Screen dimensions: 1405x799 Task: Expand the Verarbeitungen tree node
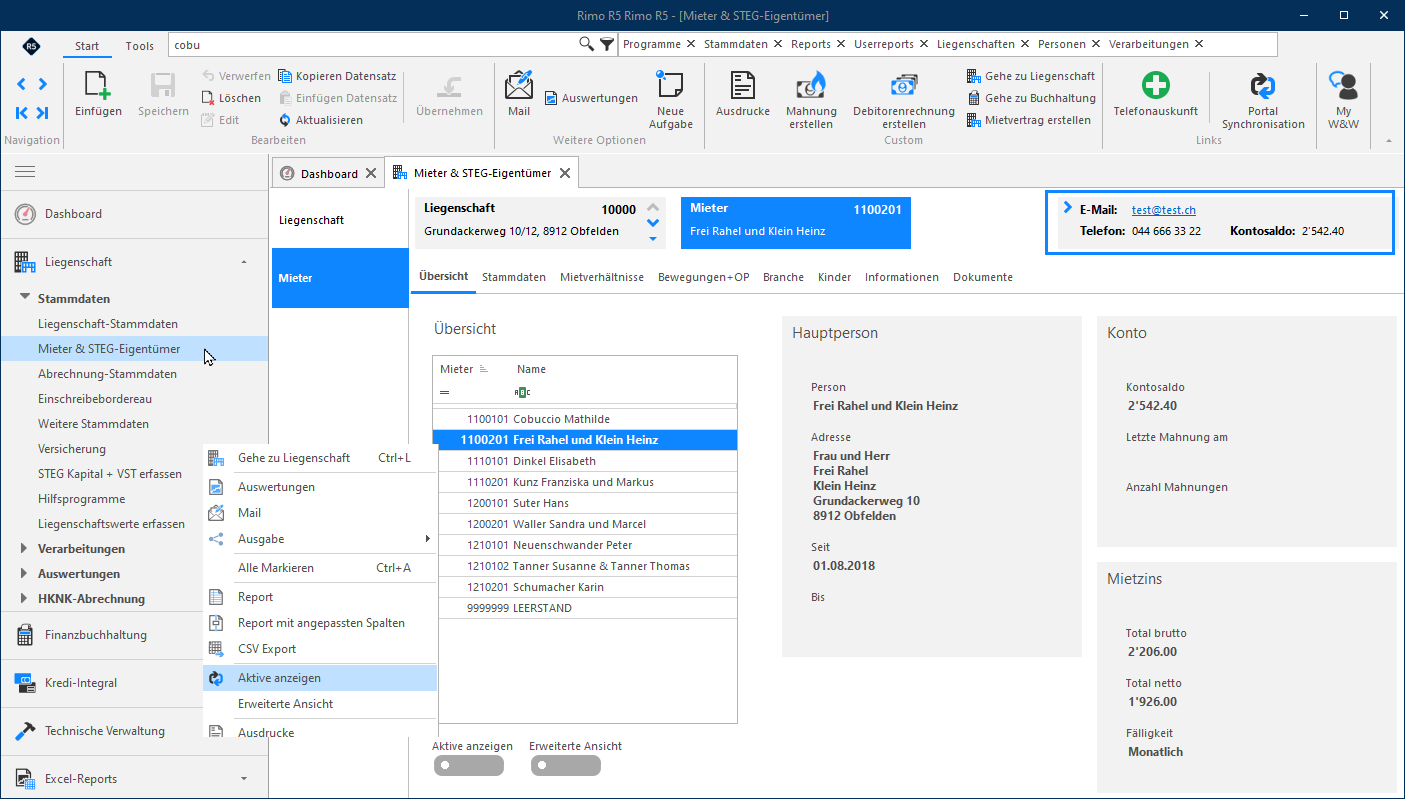click(25, 549)
